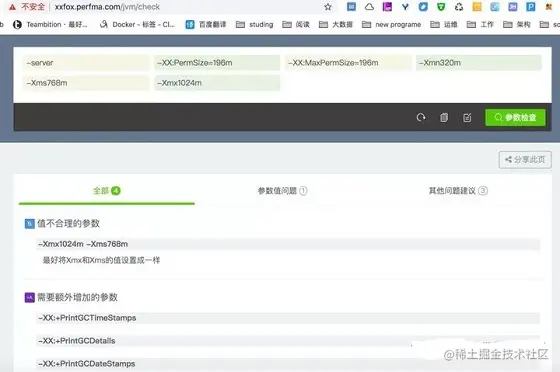Open the 百度翻译 bookmark
Viewport: 560px width, 372px height.
pos(206,24)
